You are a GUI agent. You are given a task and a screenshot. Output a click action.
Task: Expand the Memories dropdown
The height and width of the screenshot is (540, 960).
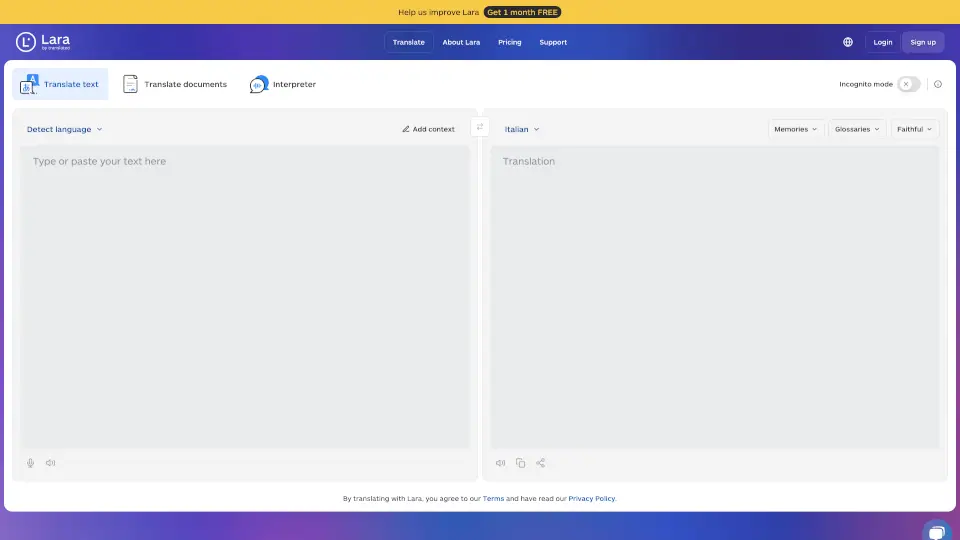(796, 129)
